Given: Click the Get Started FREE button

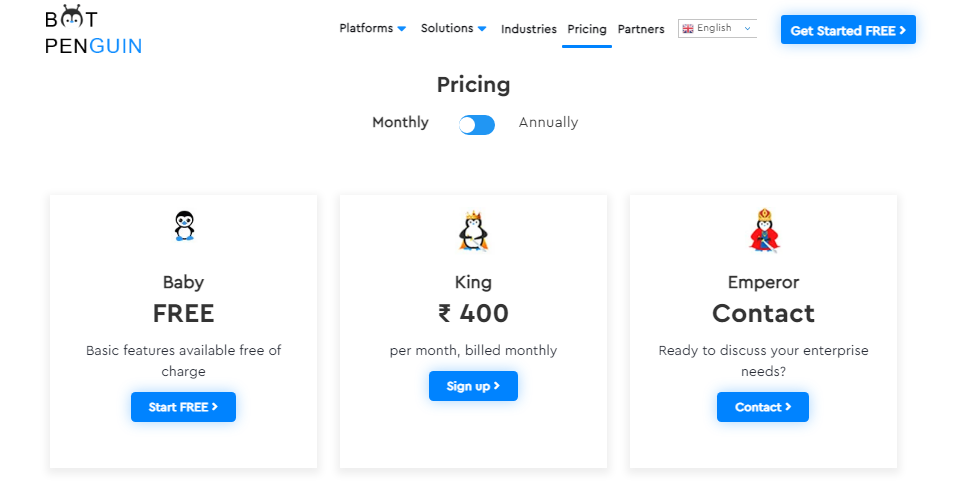Looking at the screenshot, I should (x=848, y=30).
